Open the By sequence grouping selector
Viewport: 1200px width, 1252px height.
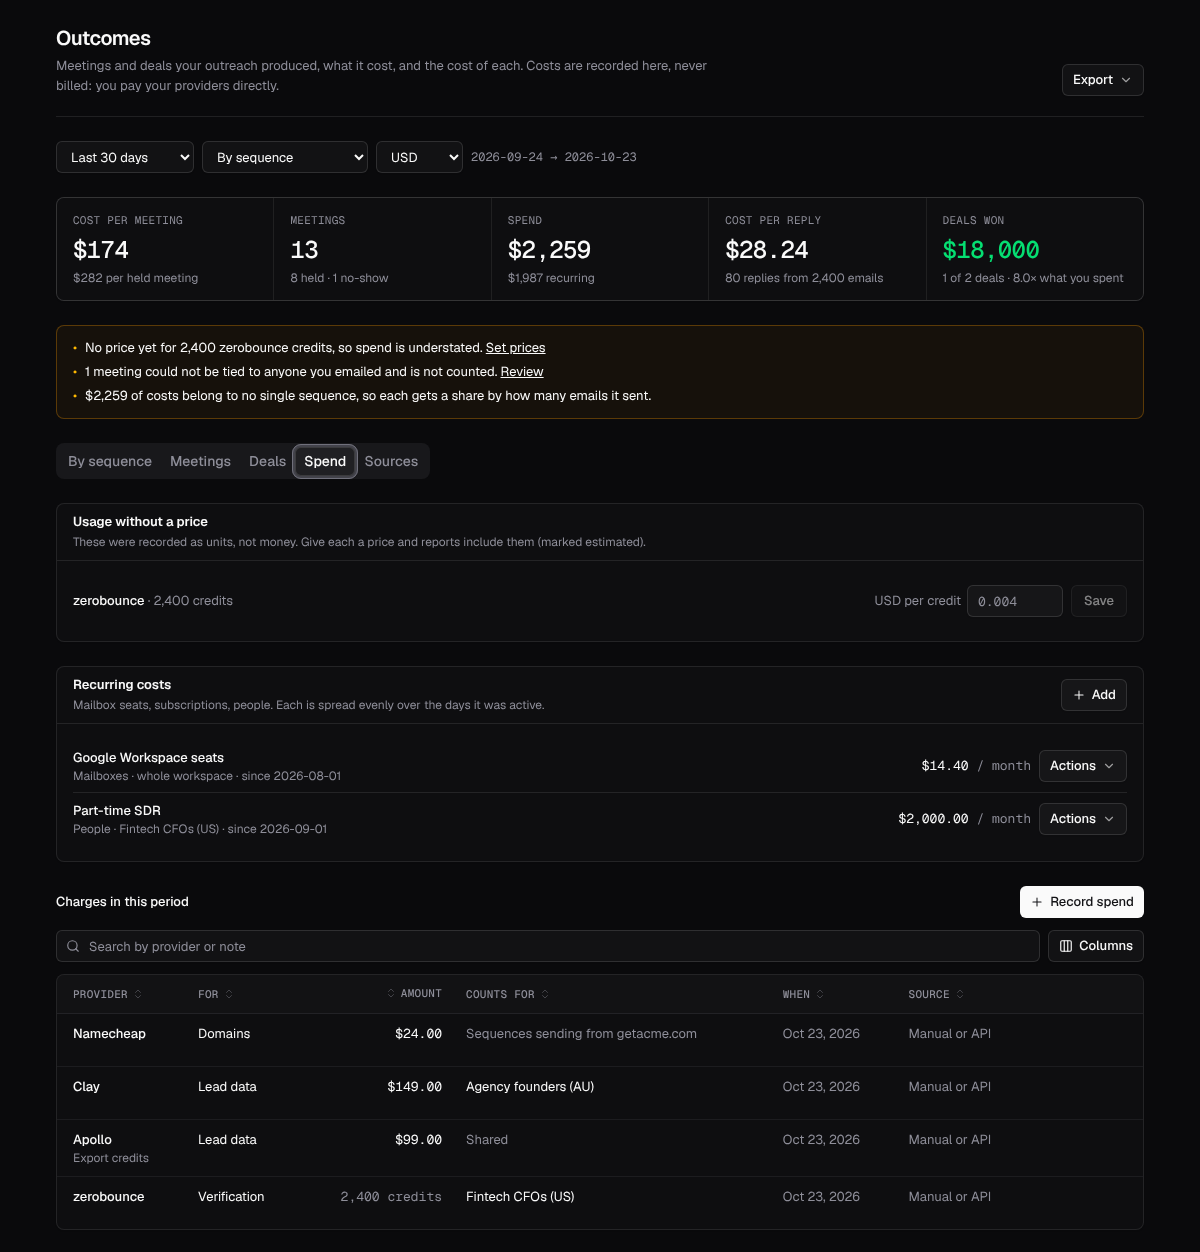coord(285,157)
